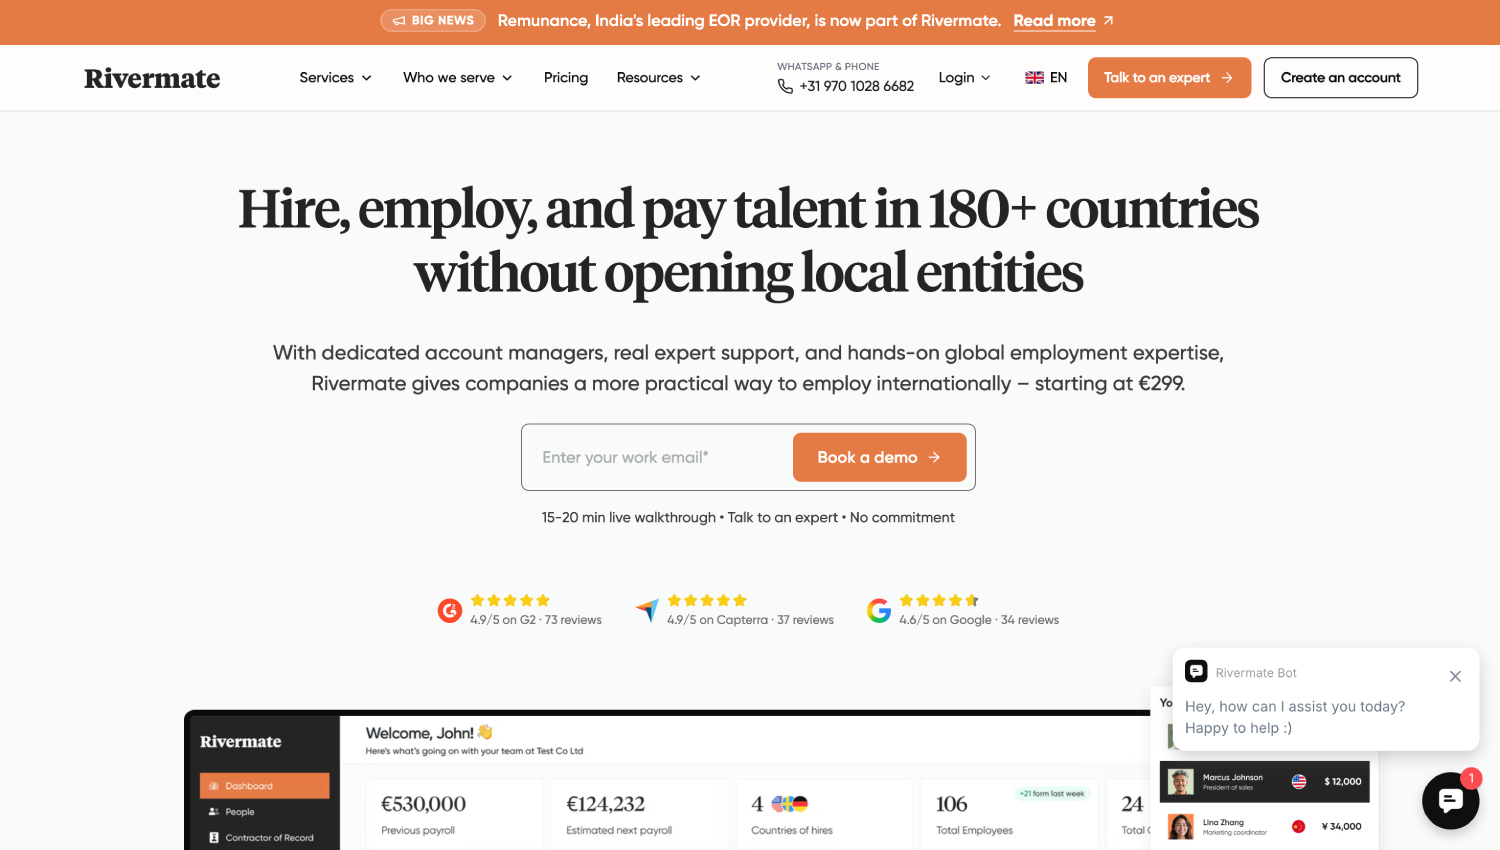Click the megaphone BIG NEWS badge
1500x850 pixels.
[433, 21]
